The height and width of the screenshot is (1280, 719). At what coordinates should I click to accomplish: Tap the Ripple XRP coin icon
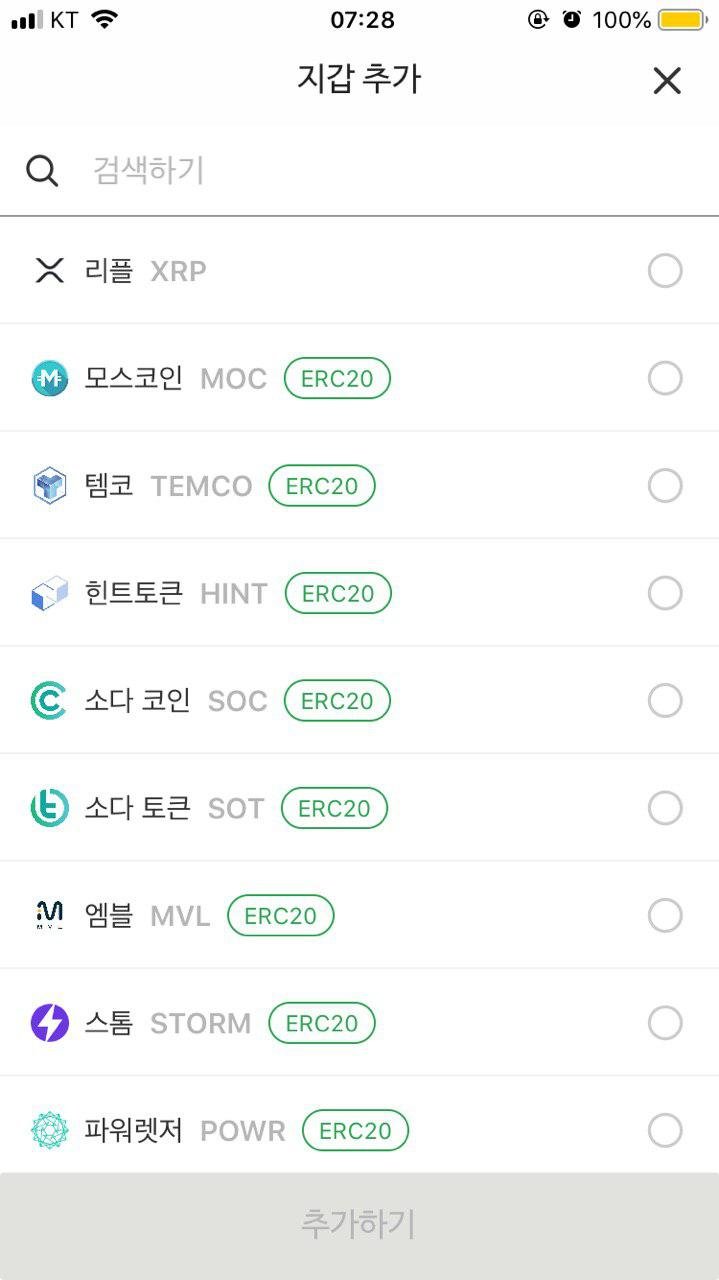[x=49, y=270]
